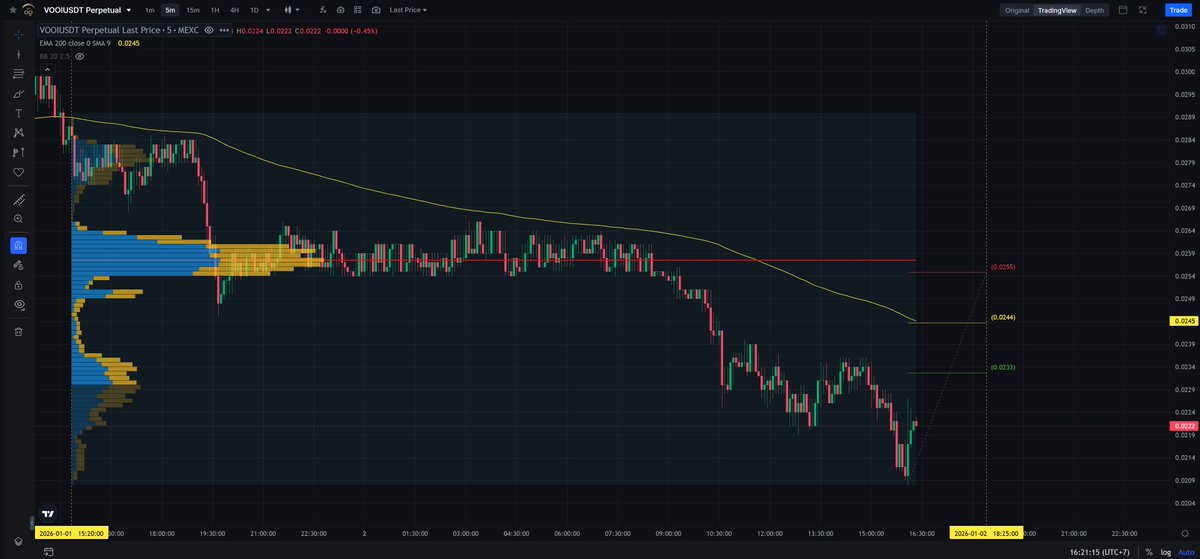Select the 4H timeframe
This screenshot has height=559, width=1200.
pos(234,10)
